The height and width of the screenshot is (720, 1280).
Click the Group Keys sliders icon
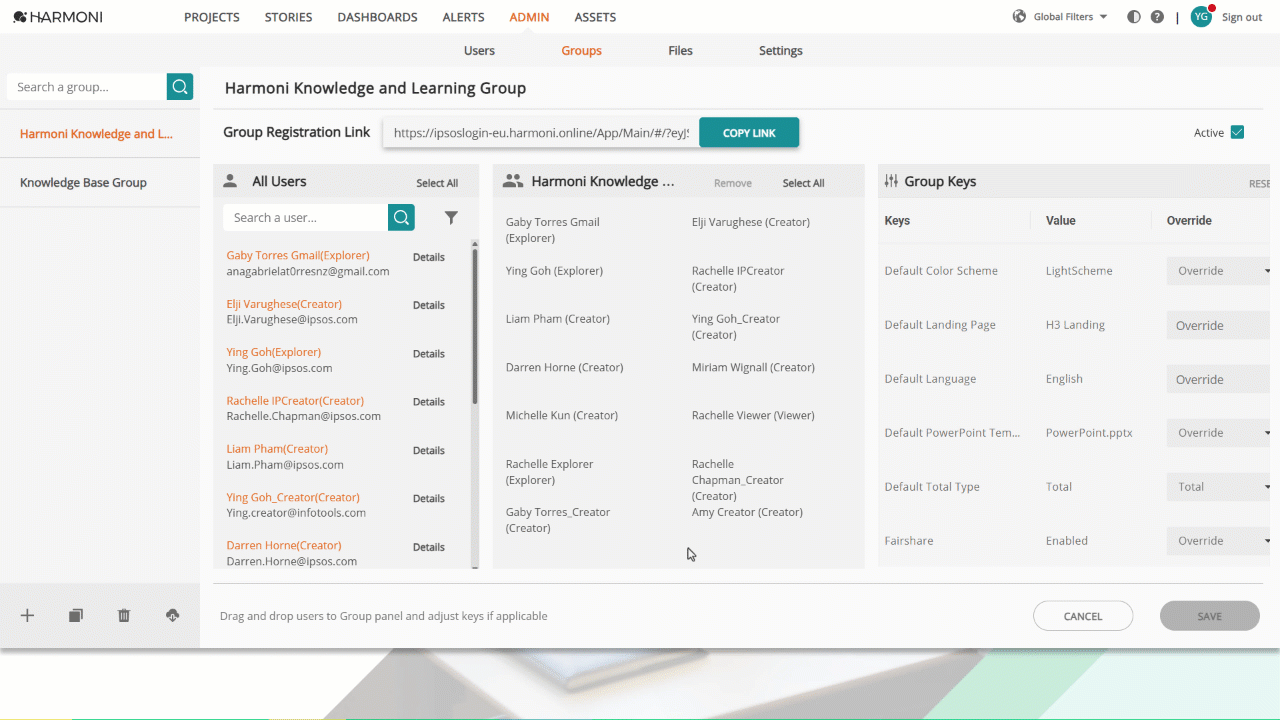(x=891, y=181)
